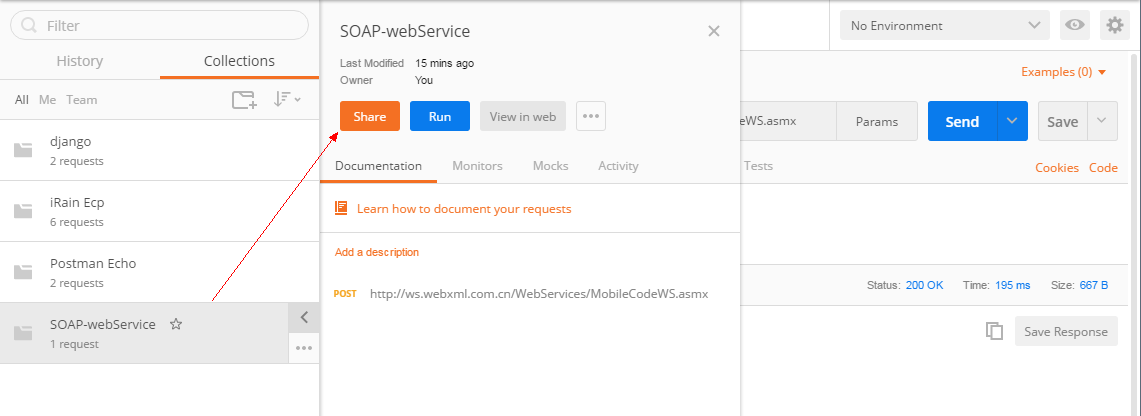Expand the Send button dropdown arrow
Viewport: 1141px width, 416px height.
pyautogui.click(x=1012, y=121)
